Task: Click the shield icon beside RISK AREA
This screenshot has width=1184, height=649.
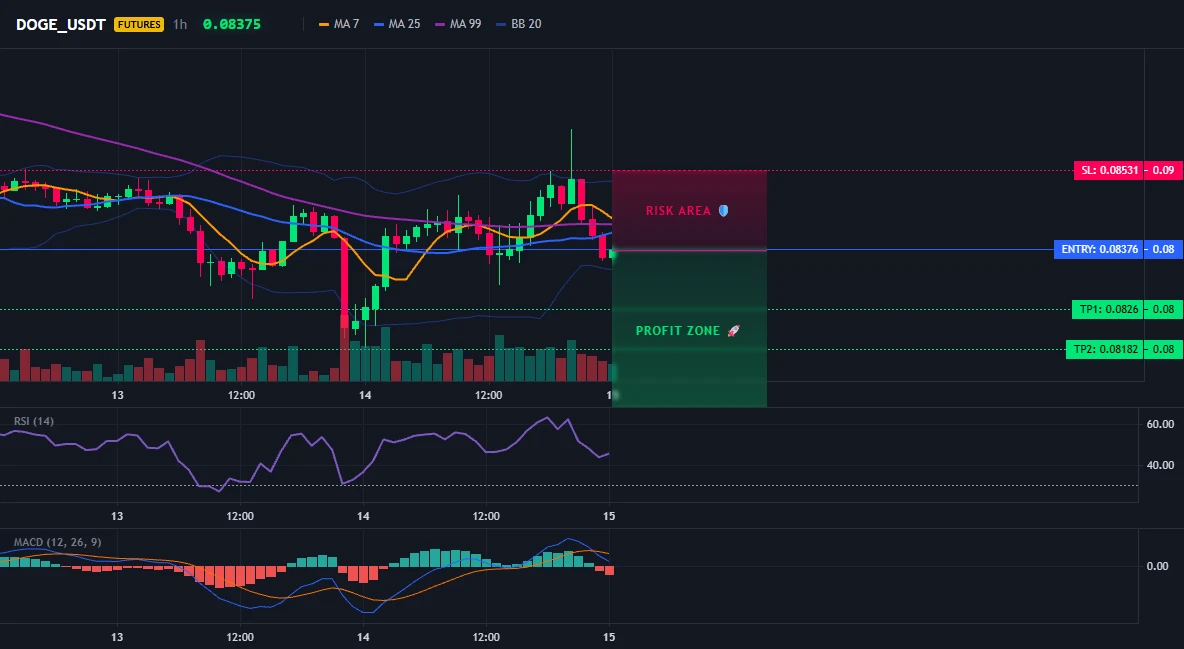Action: [x=723, y=211]
